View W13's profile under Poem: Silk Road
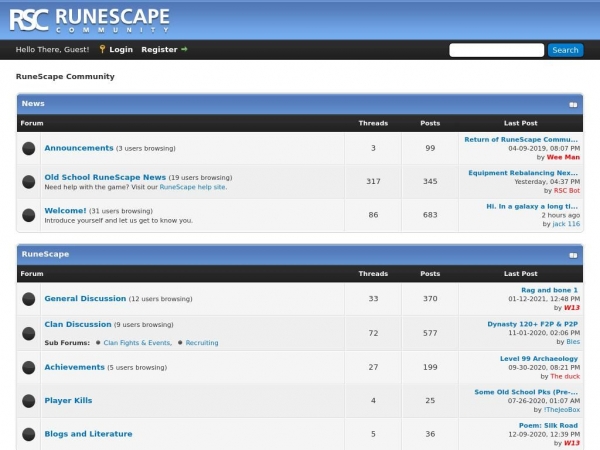This screenshot has height=450, width=600. click(572, 443)
